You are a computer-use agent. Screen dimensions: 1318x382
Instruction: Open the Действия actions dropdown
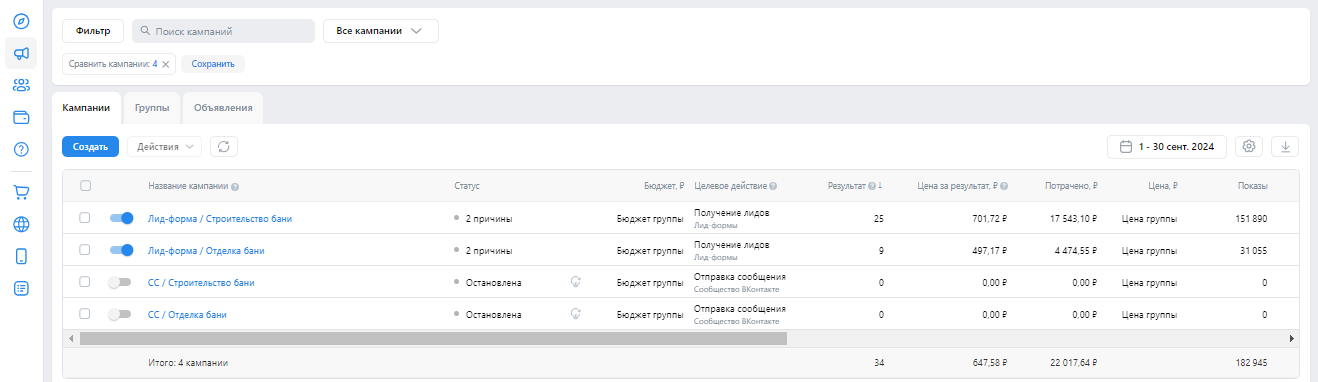(164, 147)
